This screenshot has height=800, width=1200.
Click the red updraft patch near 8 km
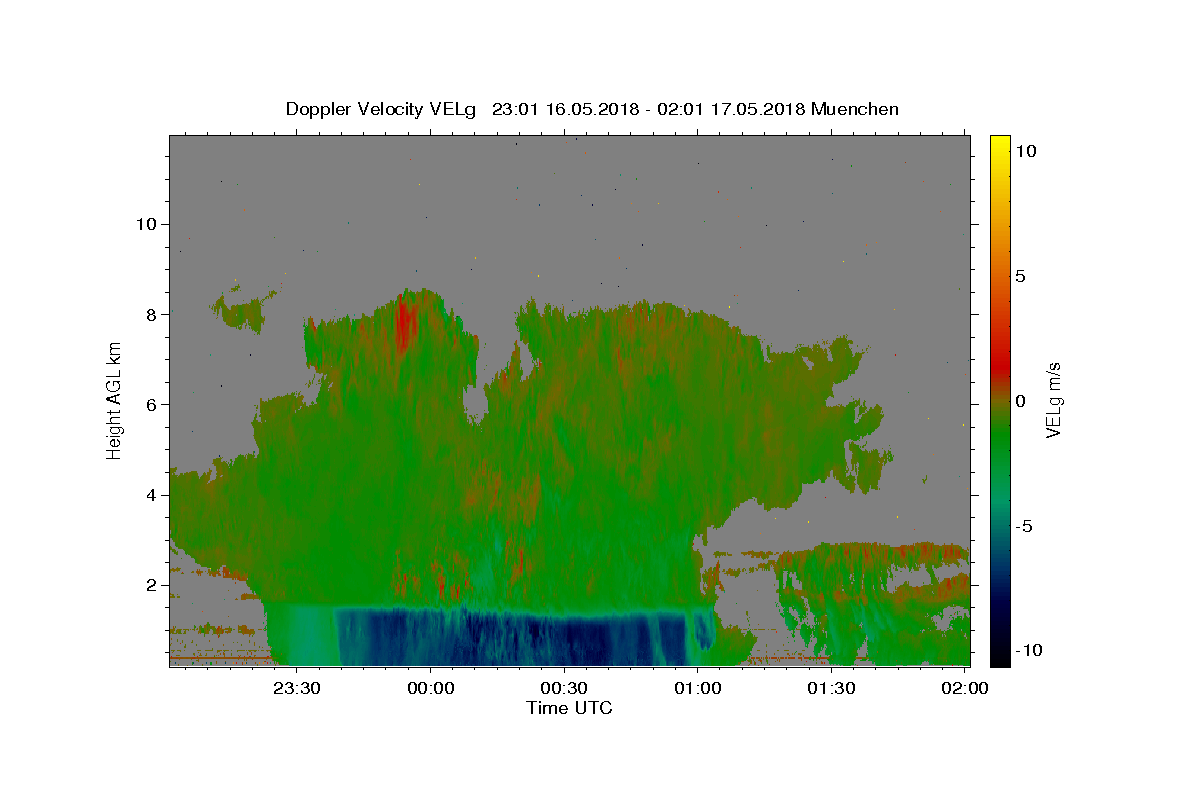[404, 322]
